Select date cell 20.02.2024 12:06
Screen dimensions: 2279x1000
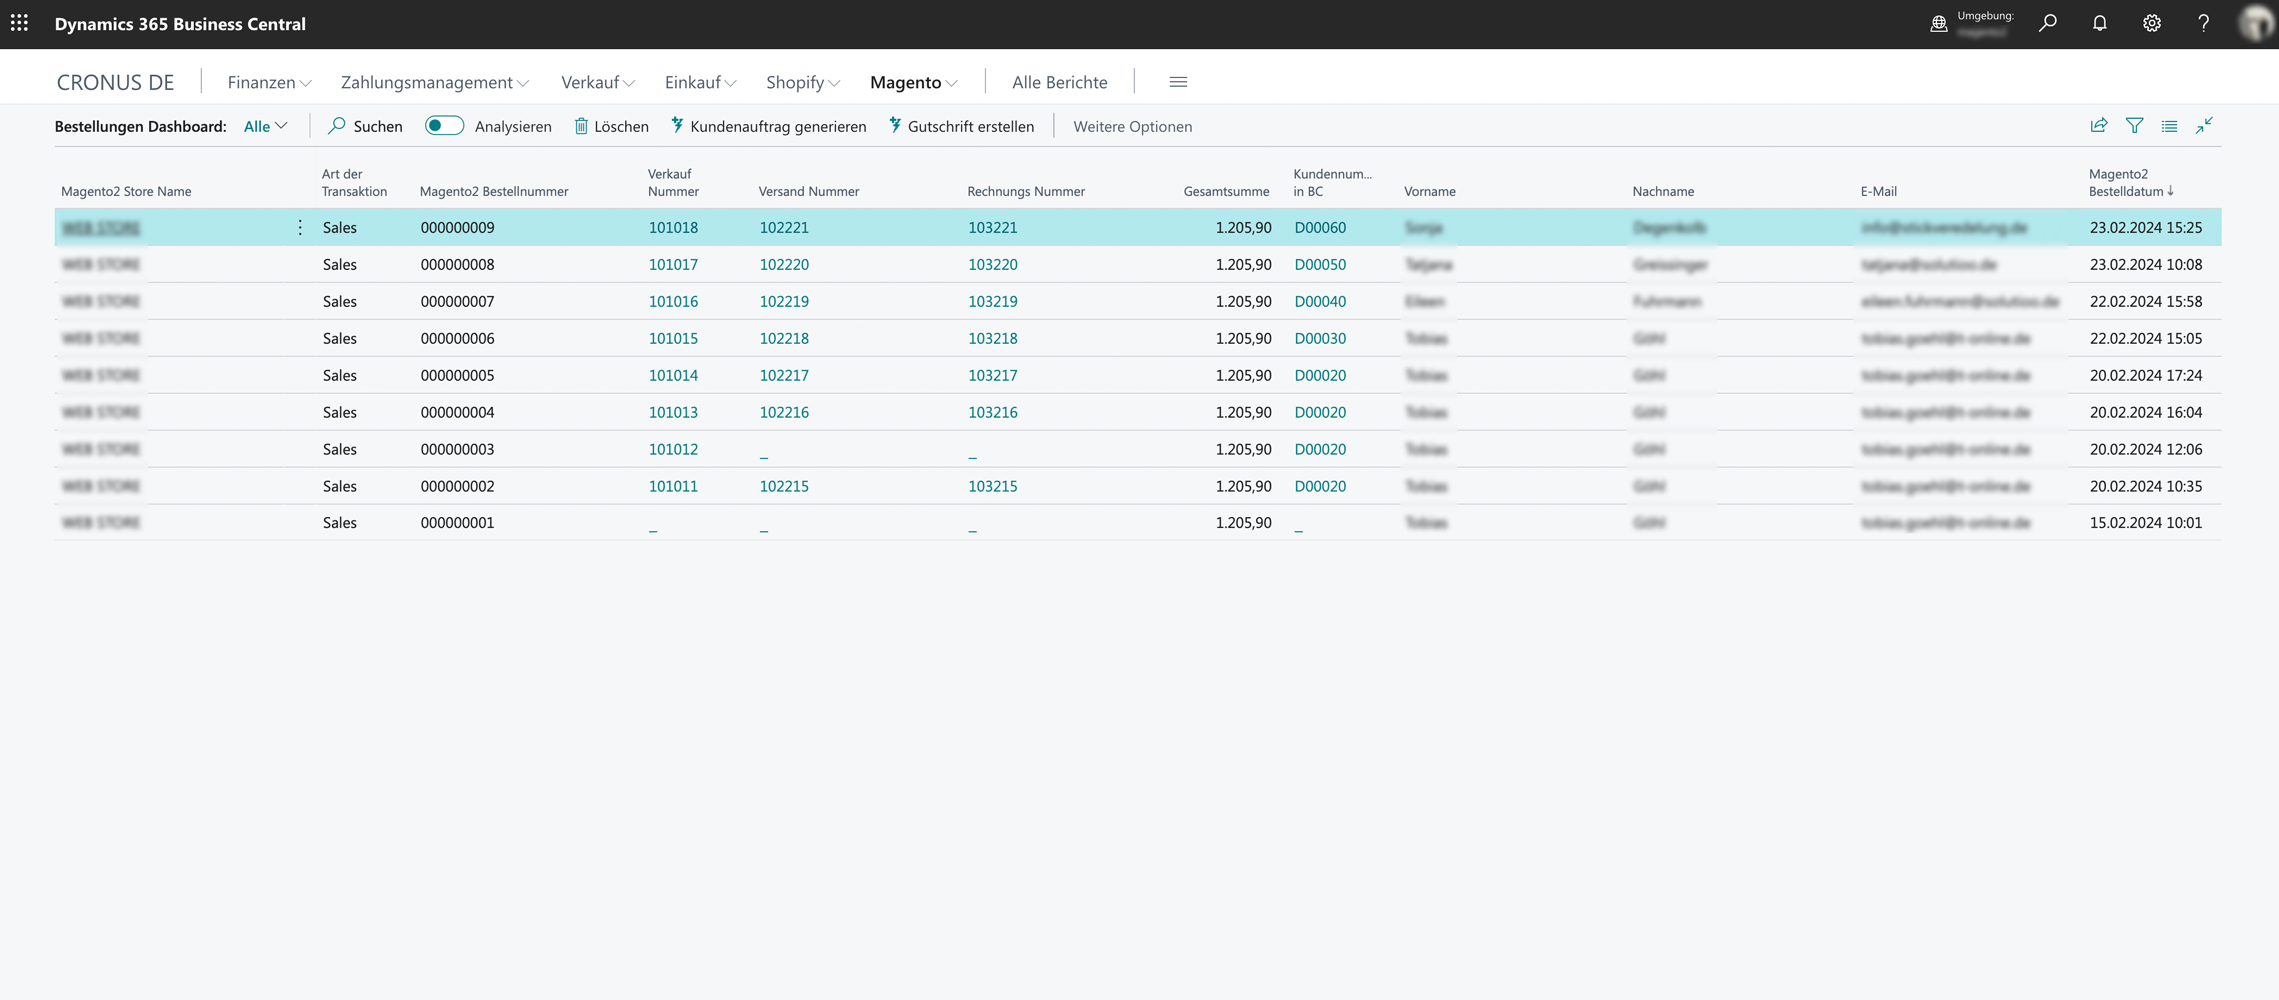(x=2145, y=450)
